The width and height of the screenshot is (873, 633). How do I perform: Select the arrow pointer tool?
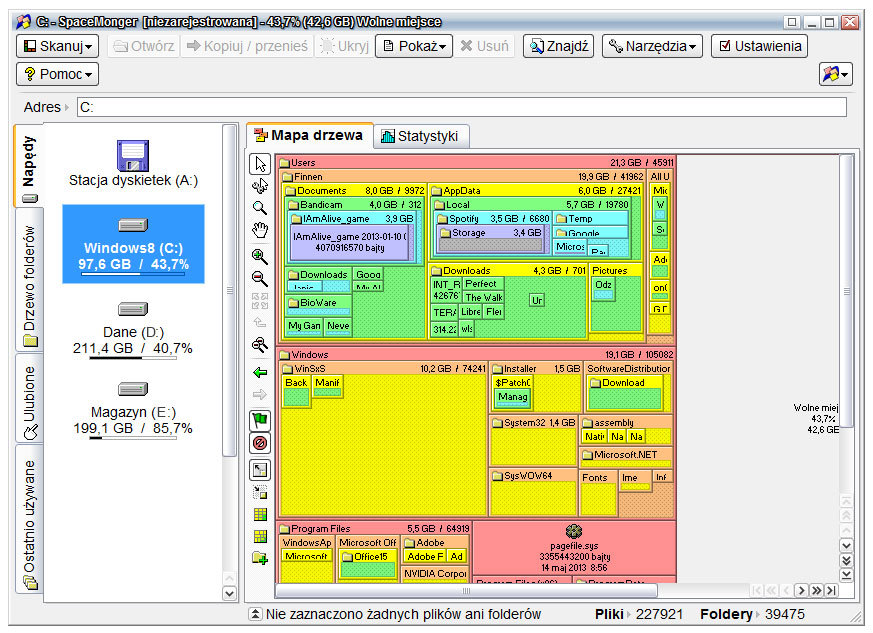click(x=260, y=164)
